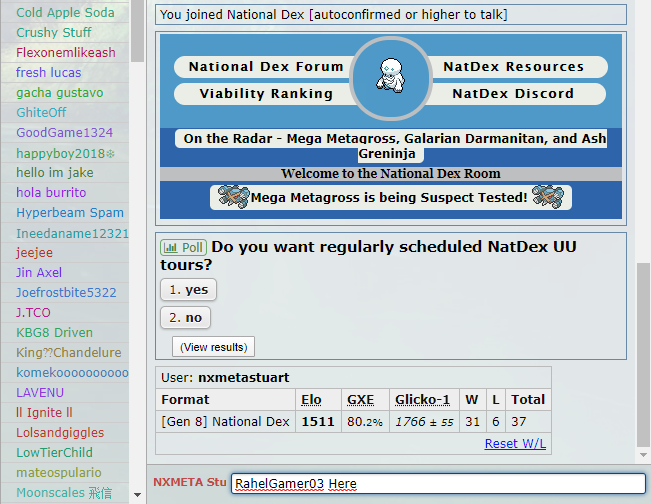Select user Hyperbeam Spam in user list
Screen dimensions: 651x504
pyautogui.click(x=70, y=213)
